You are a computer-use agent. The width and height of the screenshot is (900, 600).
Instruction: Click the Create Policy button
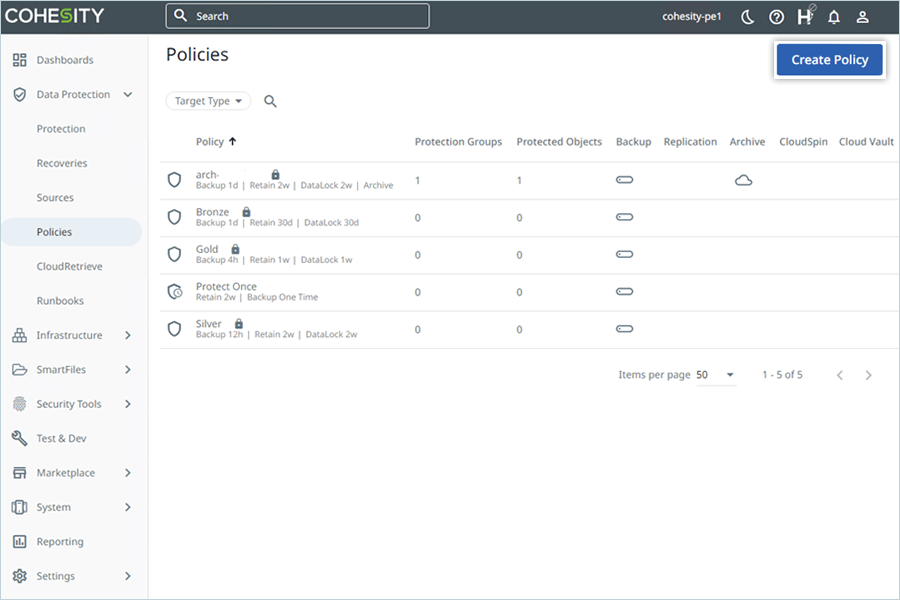[829, 60]
